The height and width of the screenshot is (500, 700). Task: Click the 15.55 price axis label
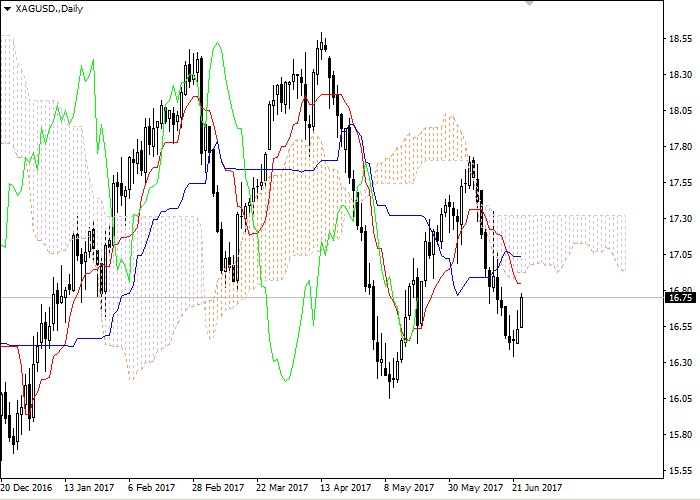click(x=680, y=471)
